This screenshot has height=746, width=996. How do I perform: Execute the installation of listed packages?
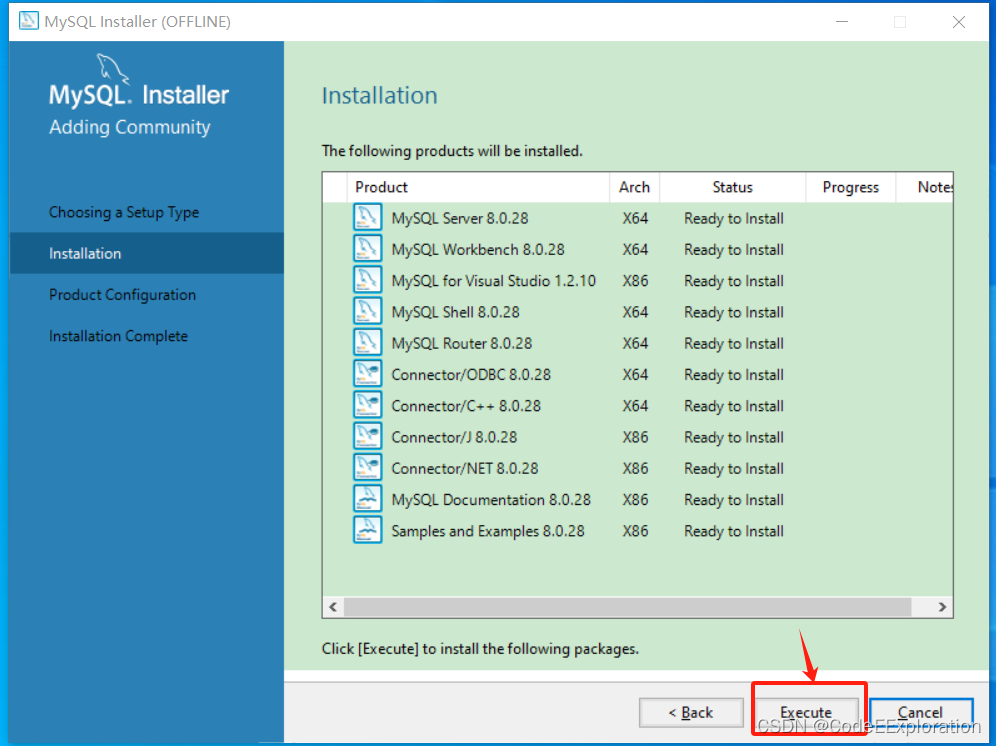806,712
